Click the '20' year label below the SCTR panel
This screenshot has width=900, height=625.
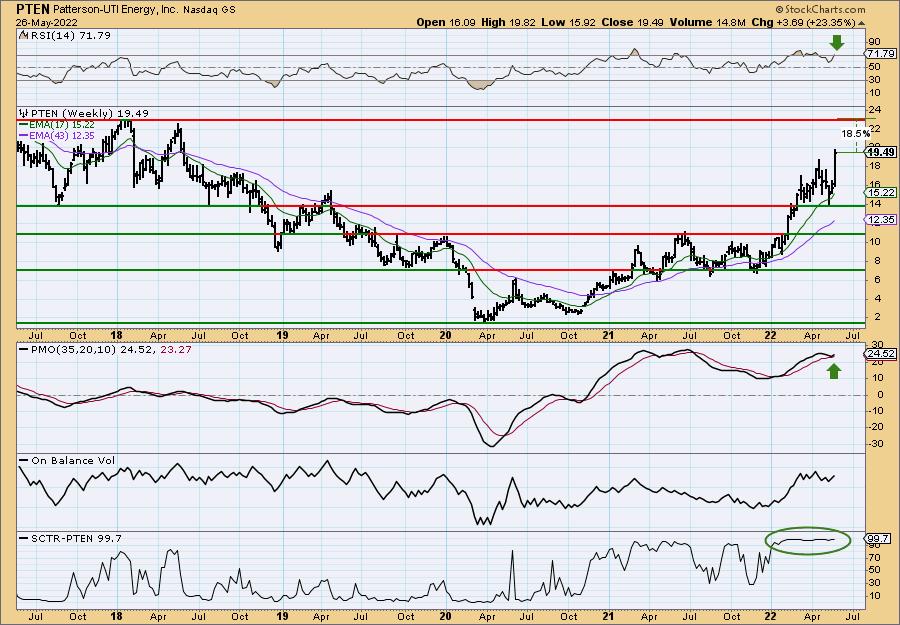point(446,616)
